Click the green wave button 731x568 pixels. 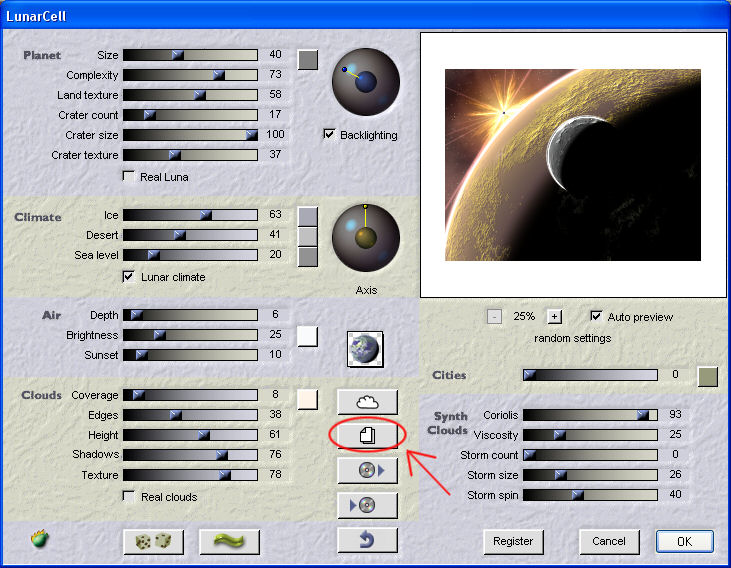[x=229, y=541]
